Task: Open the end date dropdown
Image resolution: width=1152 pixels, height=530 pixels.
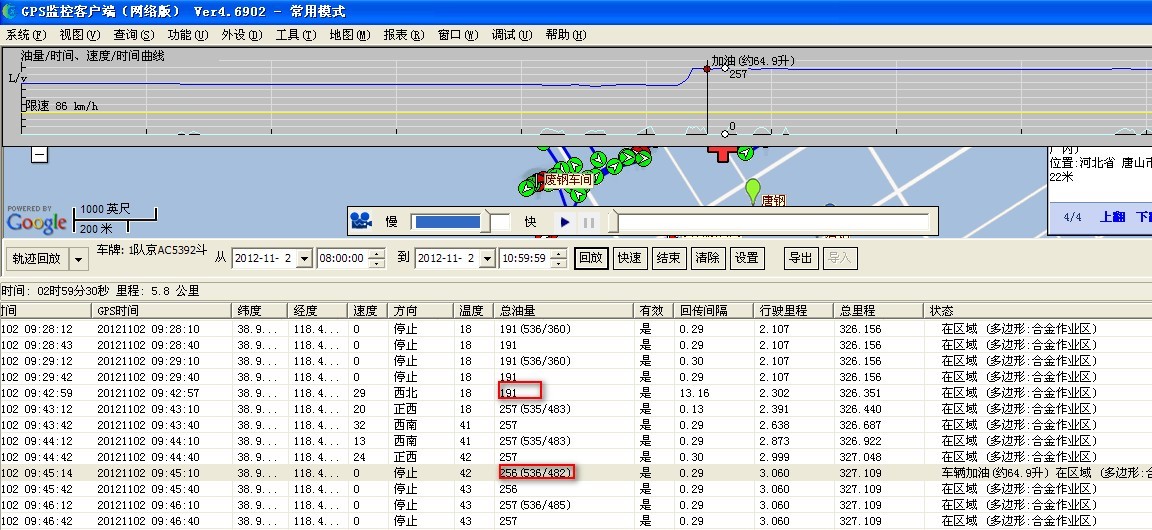Action: (488, 258)
